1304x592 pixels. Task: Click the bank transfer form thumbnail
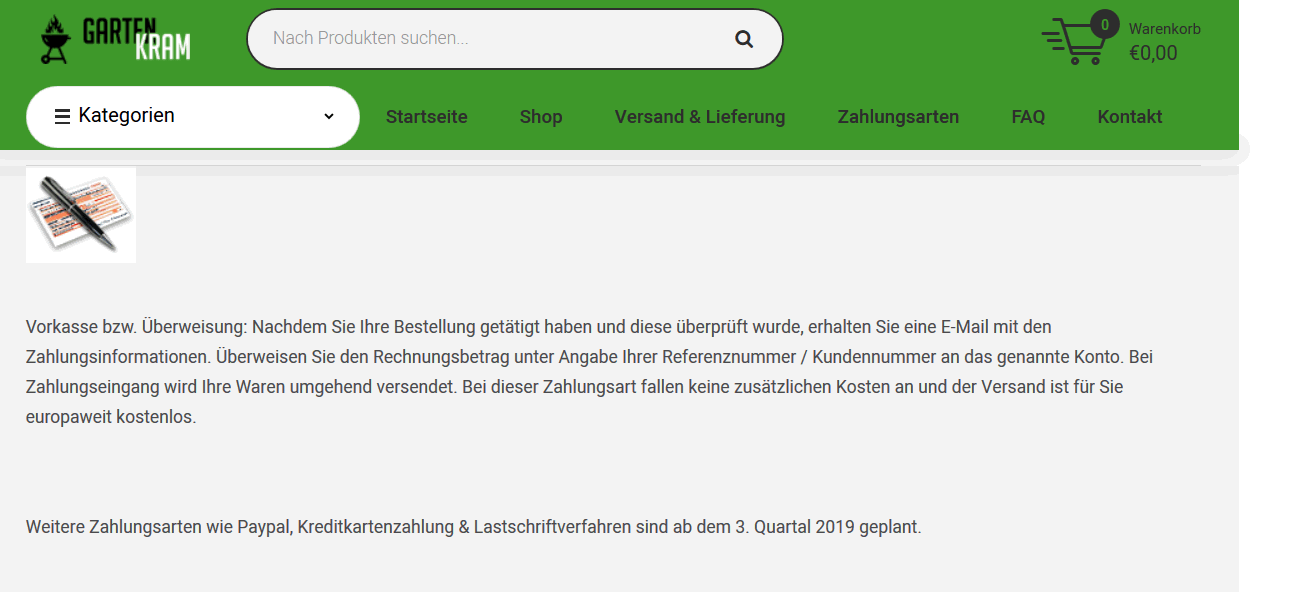tap(81, 214)
